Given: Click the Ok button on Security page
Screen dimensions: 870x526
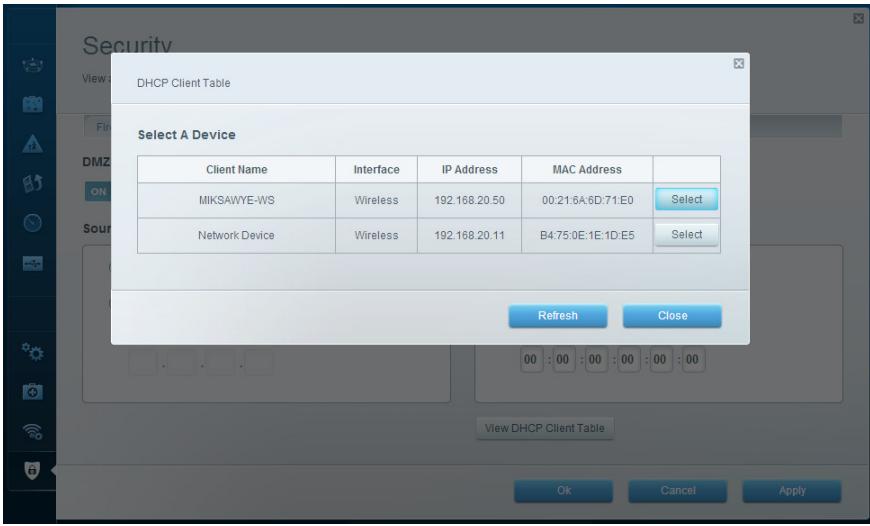Looking at the screenshot, I should [x=564, y=491].
